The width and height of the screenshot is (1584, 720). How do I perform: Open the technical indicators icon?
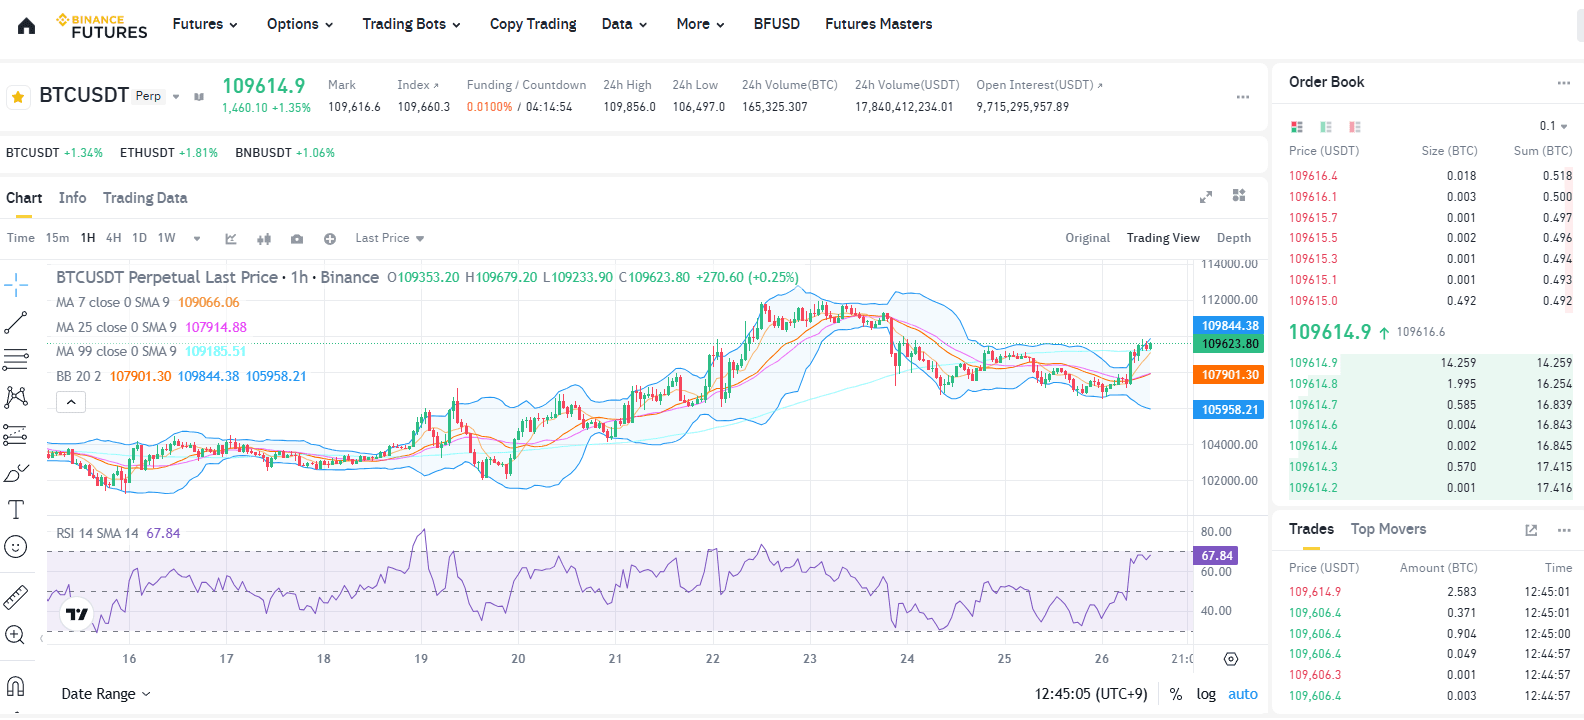point(231,239)
